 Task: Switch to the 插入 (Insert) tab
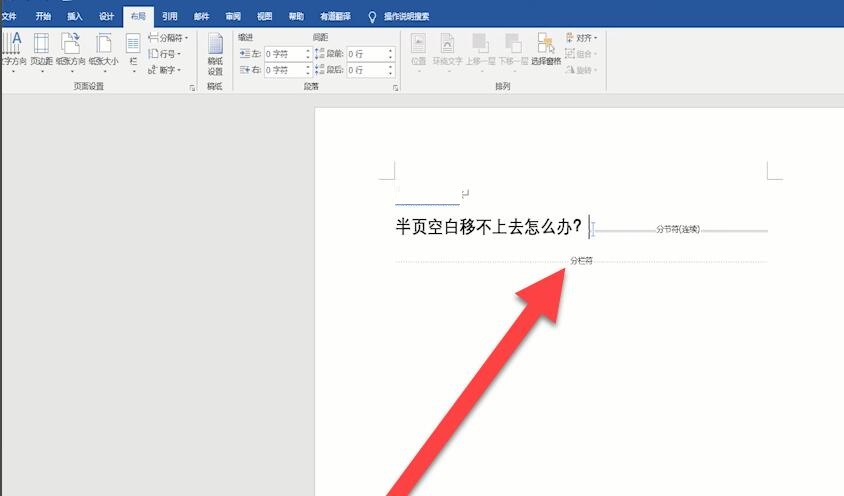[74, 17]
